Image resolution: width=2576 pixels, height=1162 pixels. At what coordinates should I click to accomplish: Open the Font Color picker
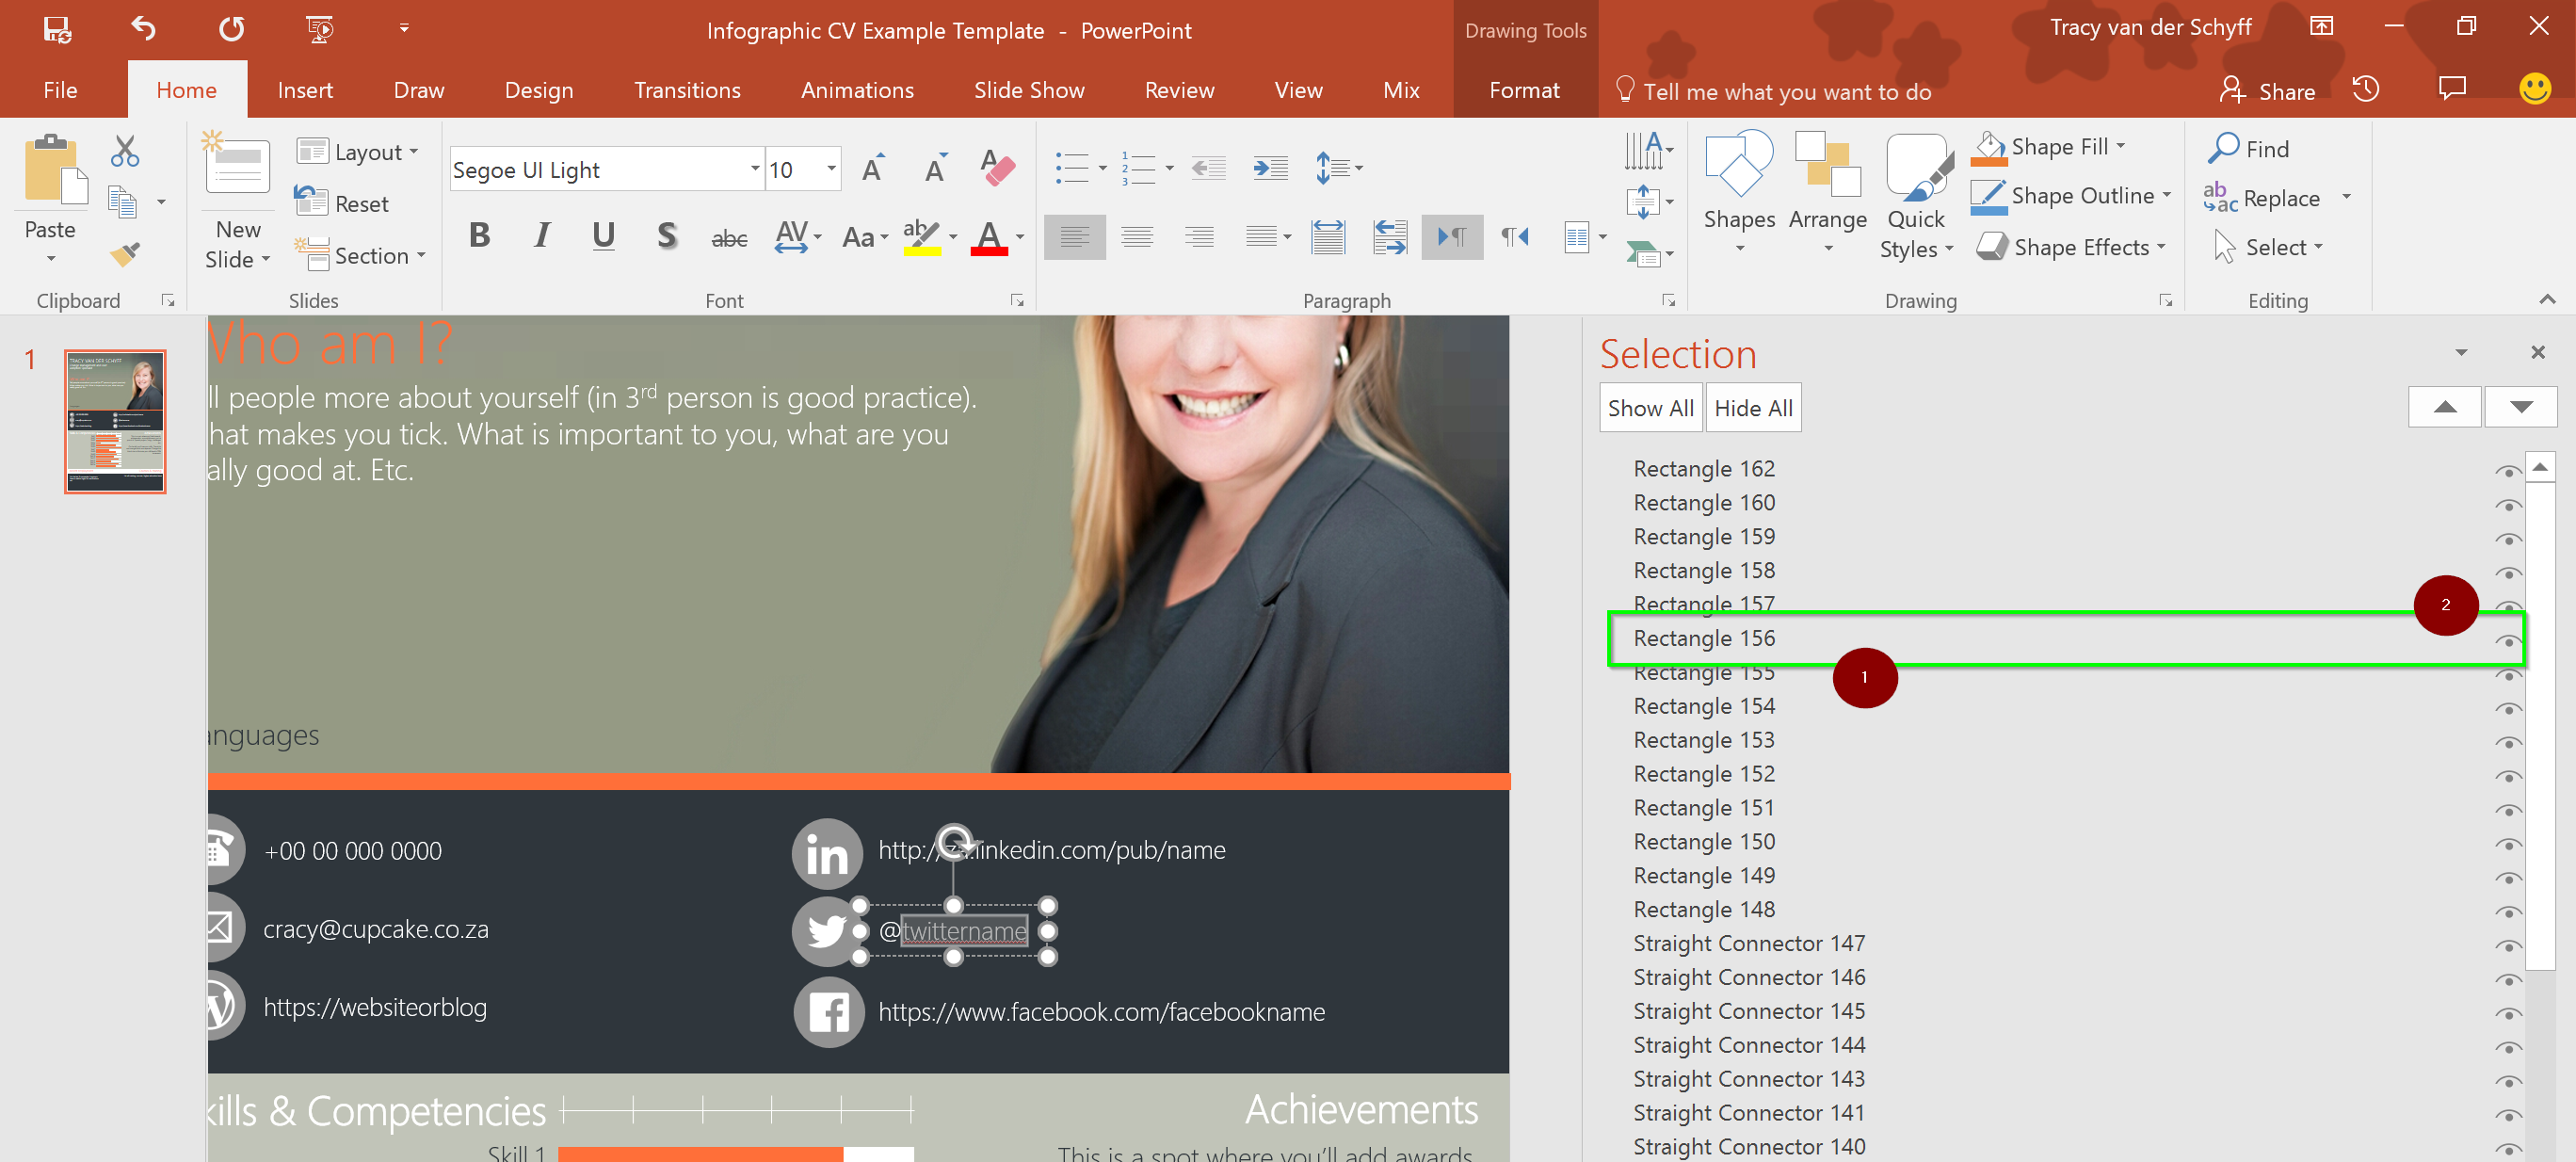[1017, 237]
